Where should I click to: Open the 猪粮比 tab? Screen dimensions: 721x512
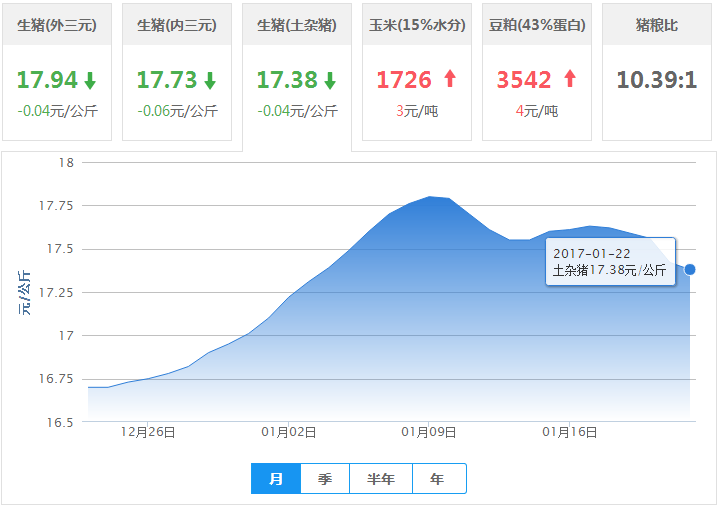tap(657, 72)
